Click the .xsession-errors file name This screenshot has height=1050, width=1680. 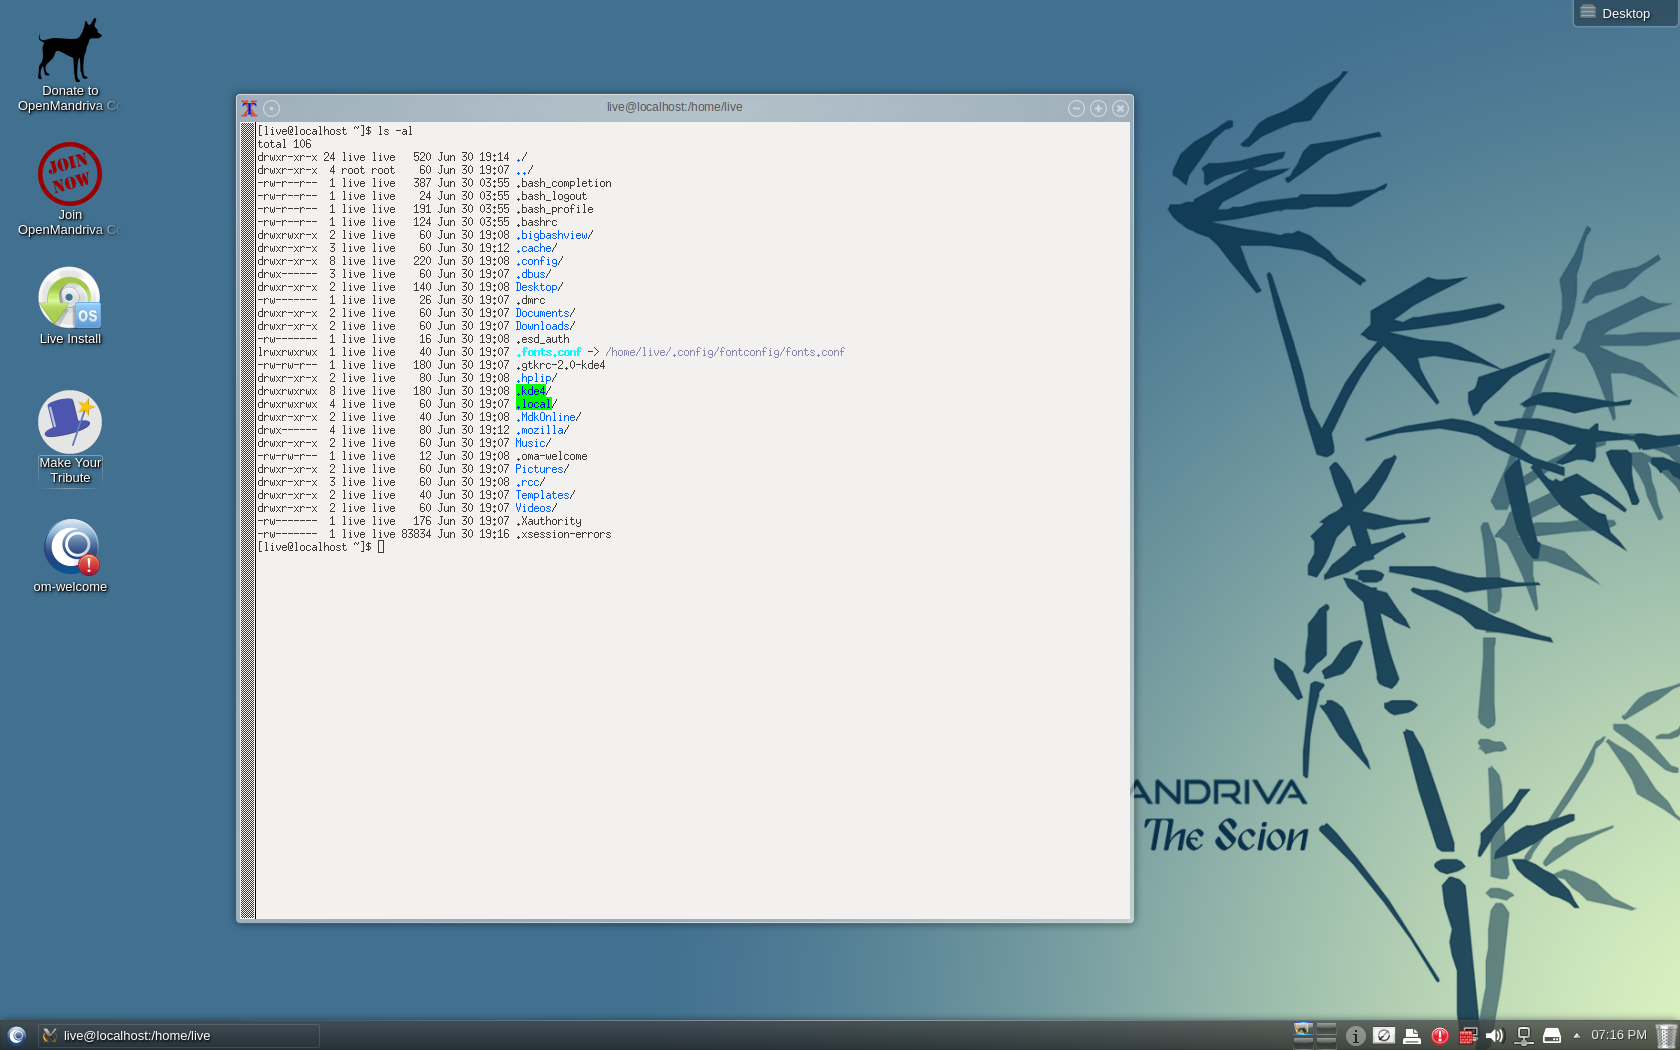(x=564, y=534)
